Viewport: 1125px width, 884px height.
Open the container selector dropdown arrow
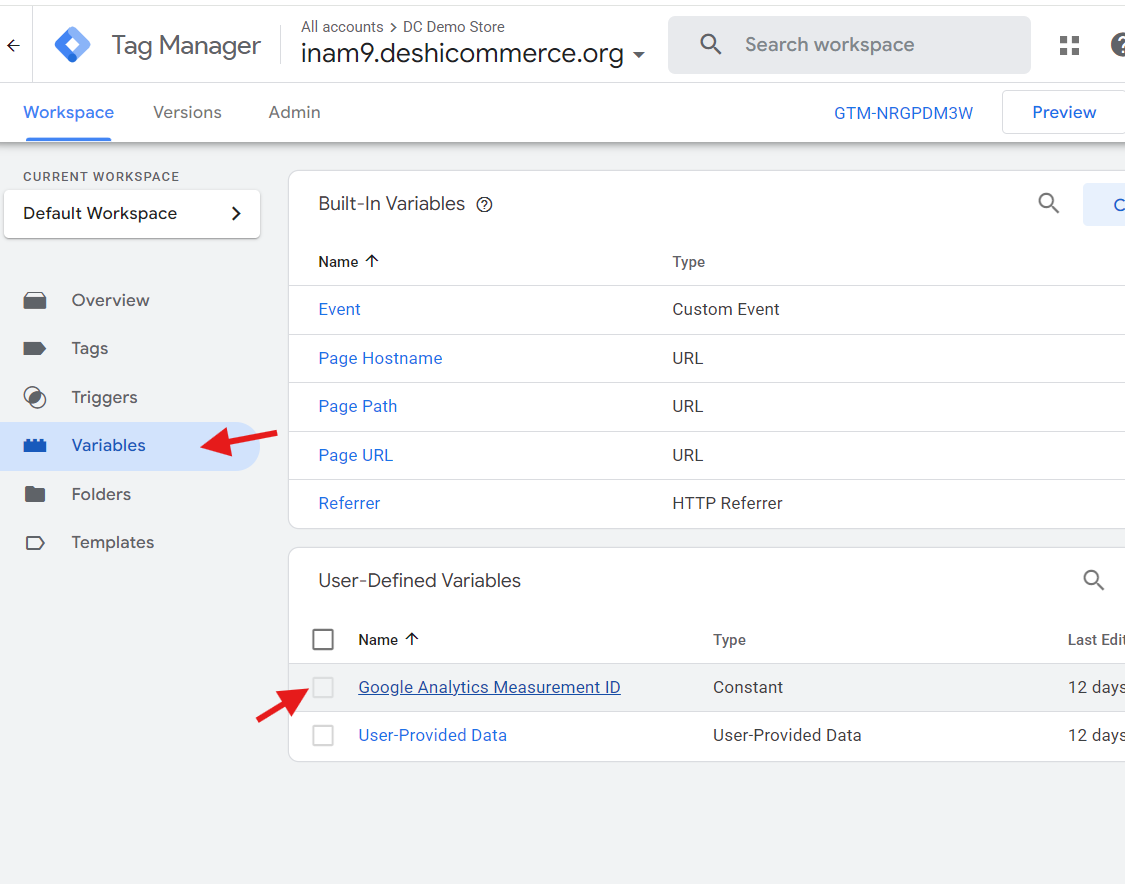(639, 55)
